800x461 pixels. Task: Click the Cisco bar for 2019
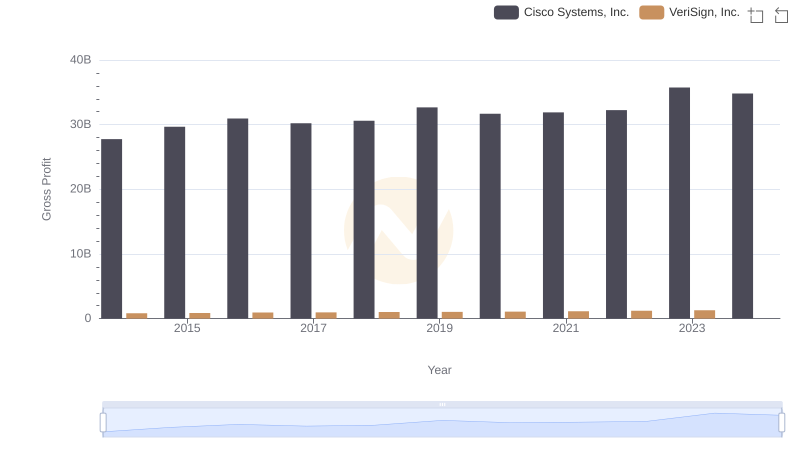427,213
